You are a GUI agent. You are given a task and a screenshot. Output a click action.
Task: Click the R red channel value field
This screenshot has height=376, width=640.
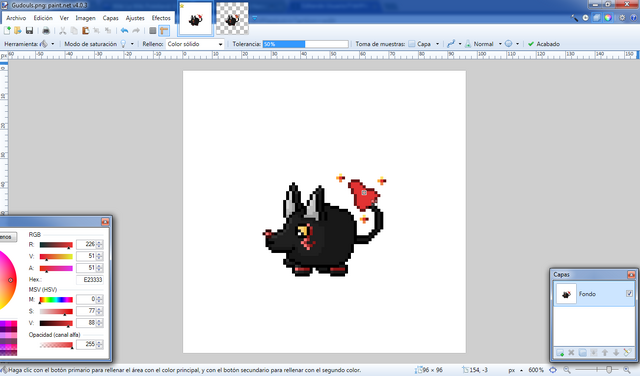pos(86,244)
